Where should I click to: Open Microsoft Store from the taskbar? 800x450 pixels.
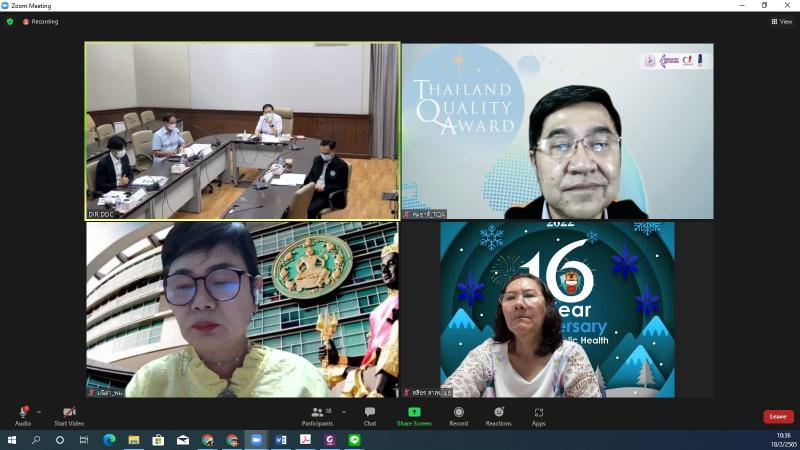coord(158,440)
